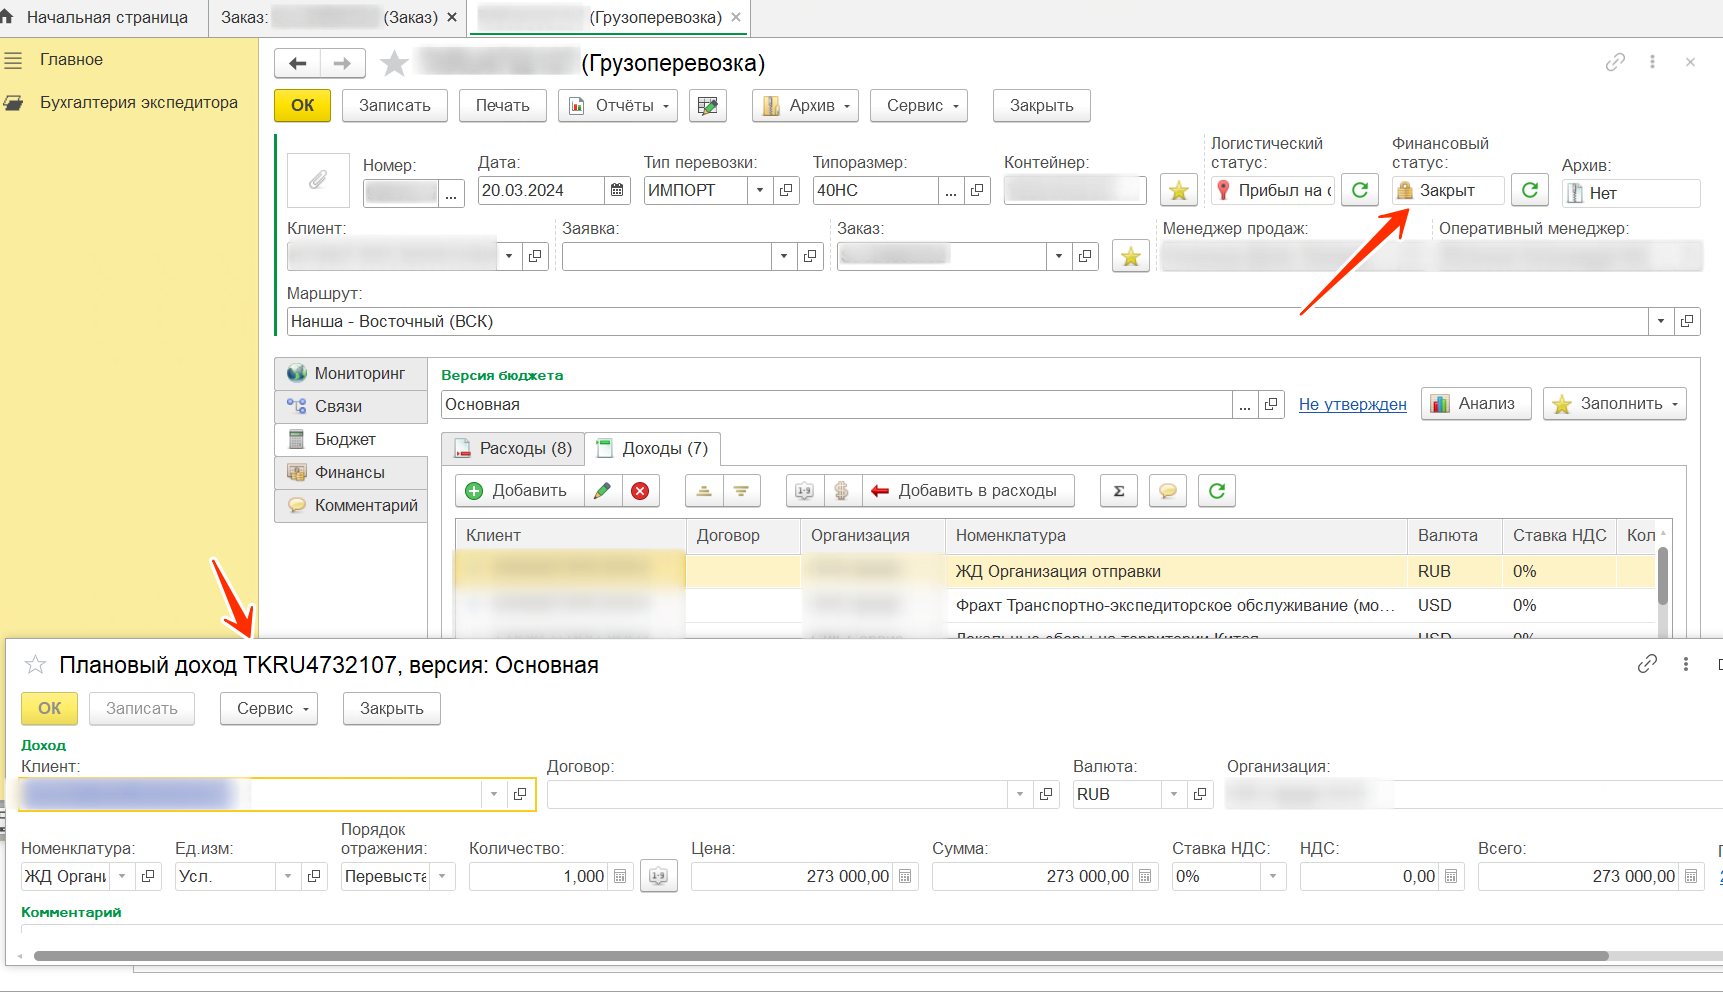Expand the Заявка dropdown arrow
1723x998 pixels.
point(784,256)
